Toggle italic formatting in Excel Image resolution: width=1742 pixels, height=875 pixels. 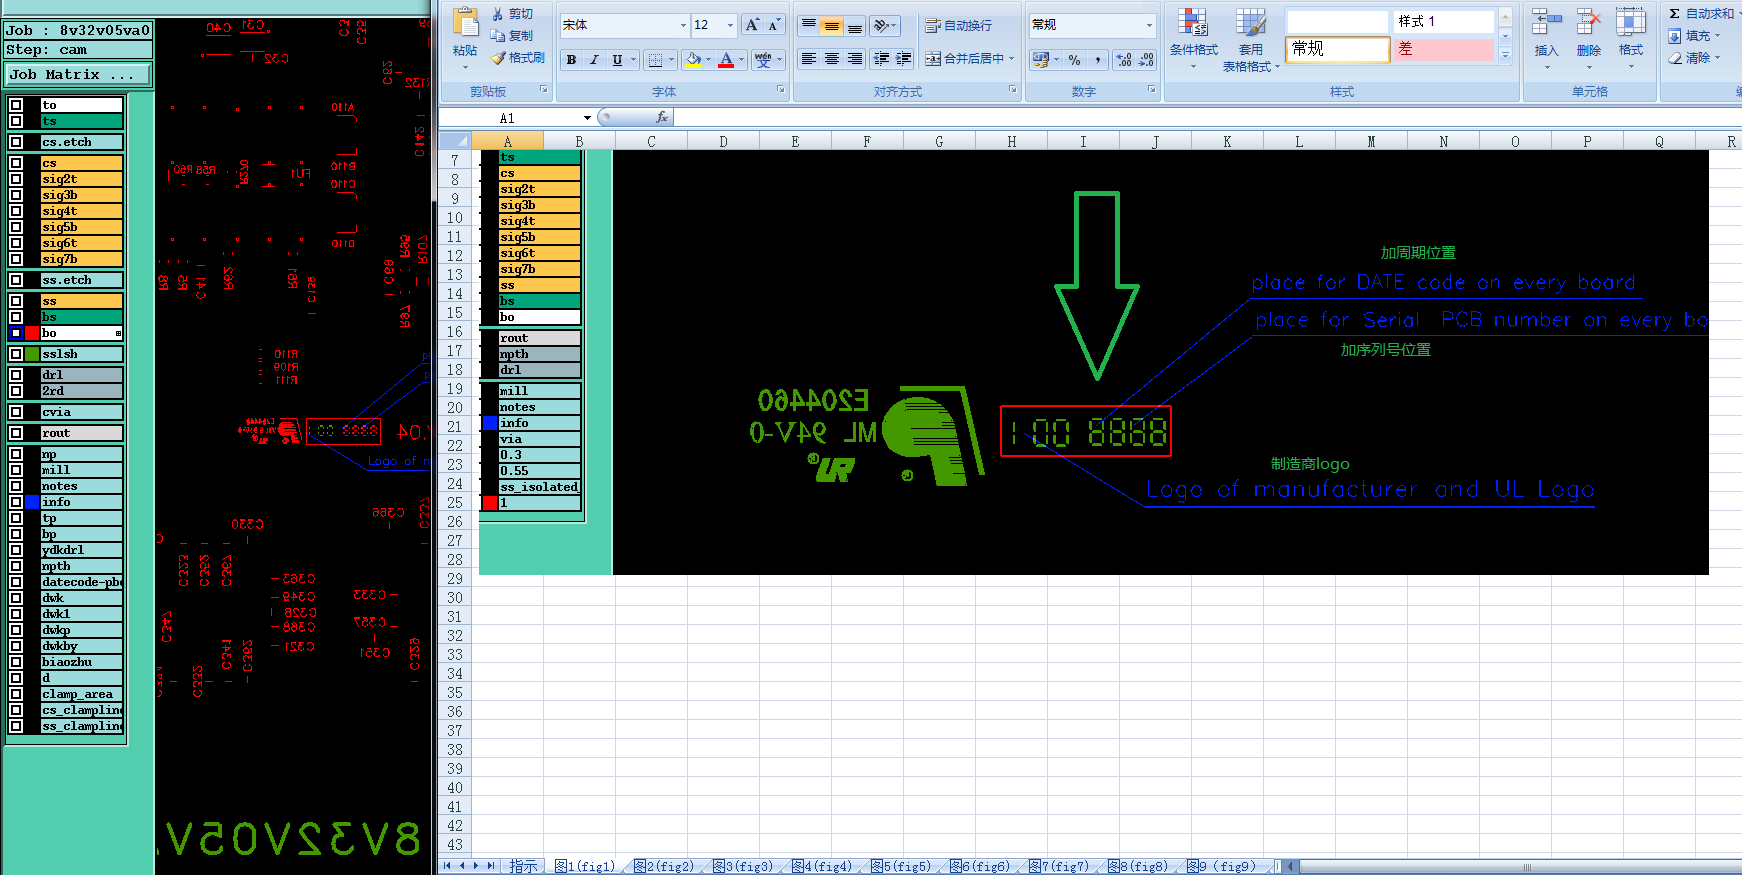click(x=594, y=60)
